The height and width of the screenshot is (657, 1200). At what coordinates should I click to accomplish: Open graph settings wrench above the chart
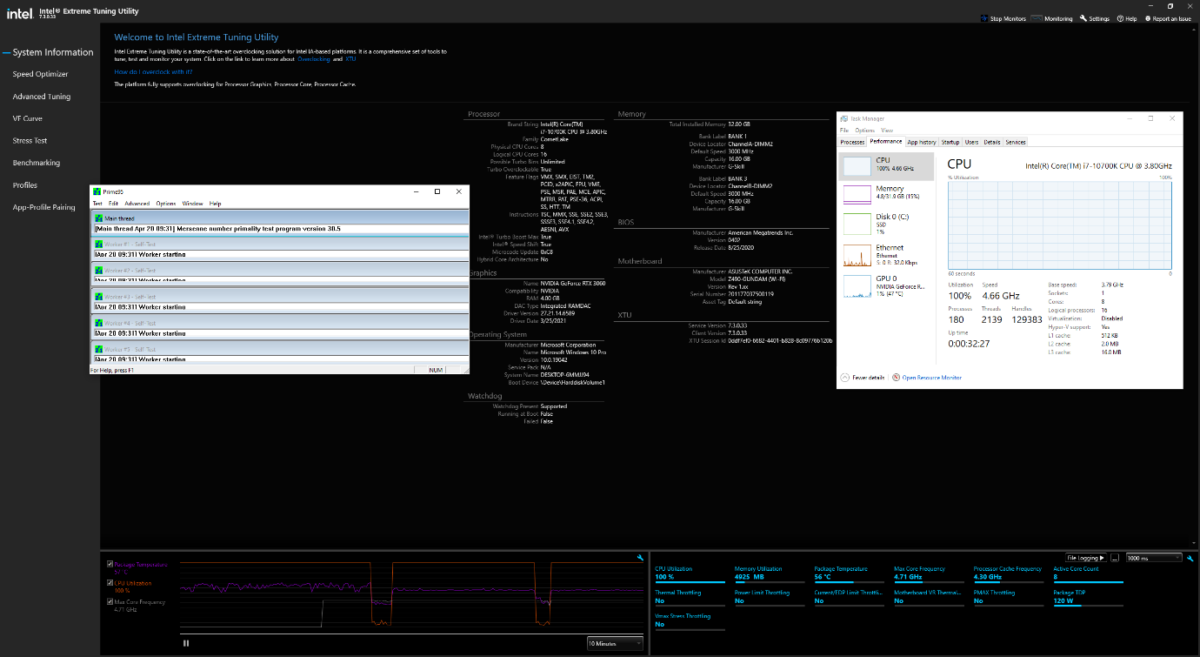point(639,557)
